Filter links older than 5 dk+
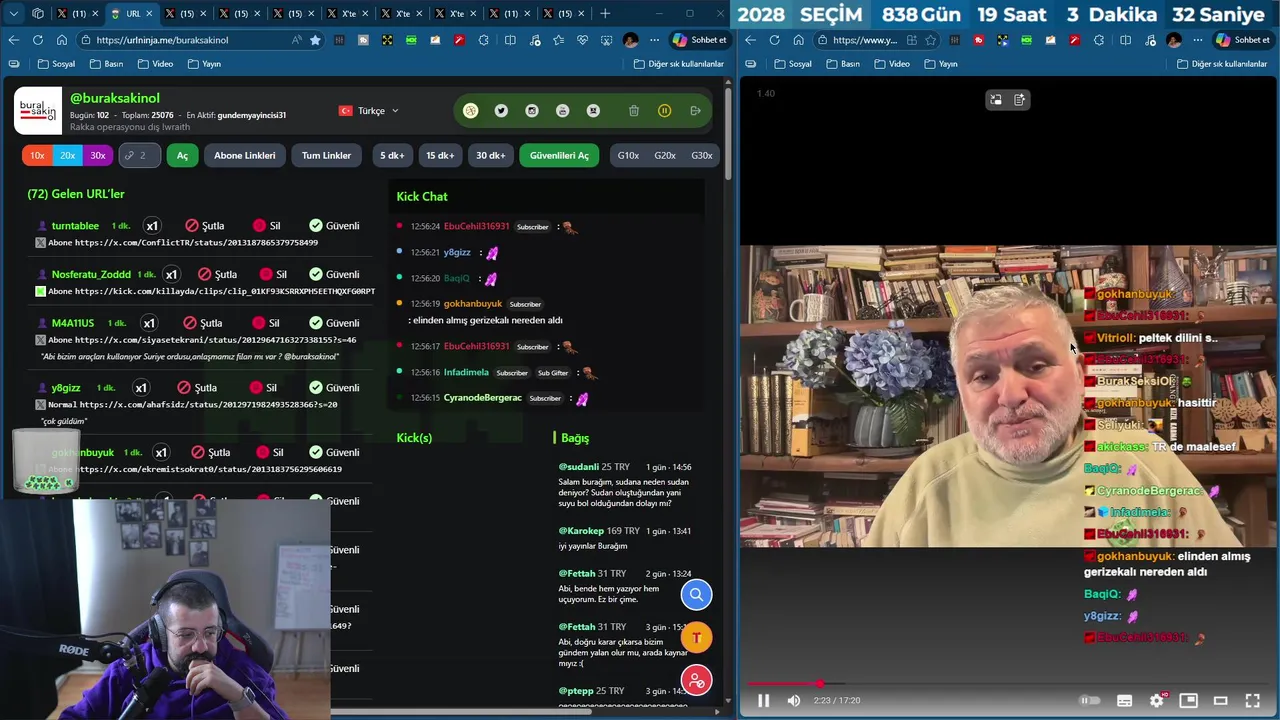This screenshot has width=1280, height=720. pyautogui.click(x=392, y=156)
